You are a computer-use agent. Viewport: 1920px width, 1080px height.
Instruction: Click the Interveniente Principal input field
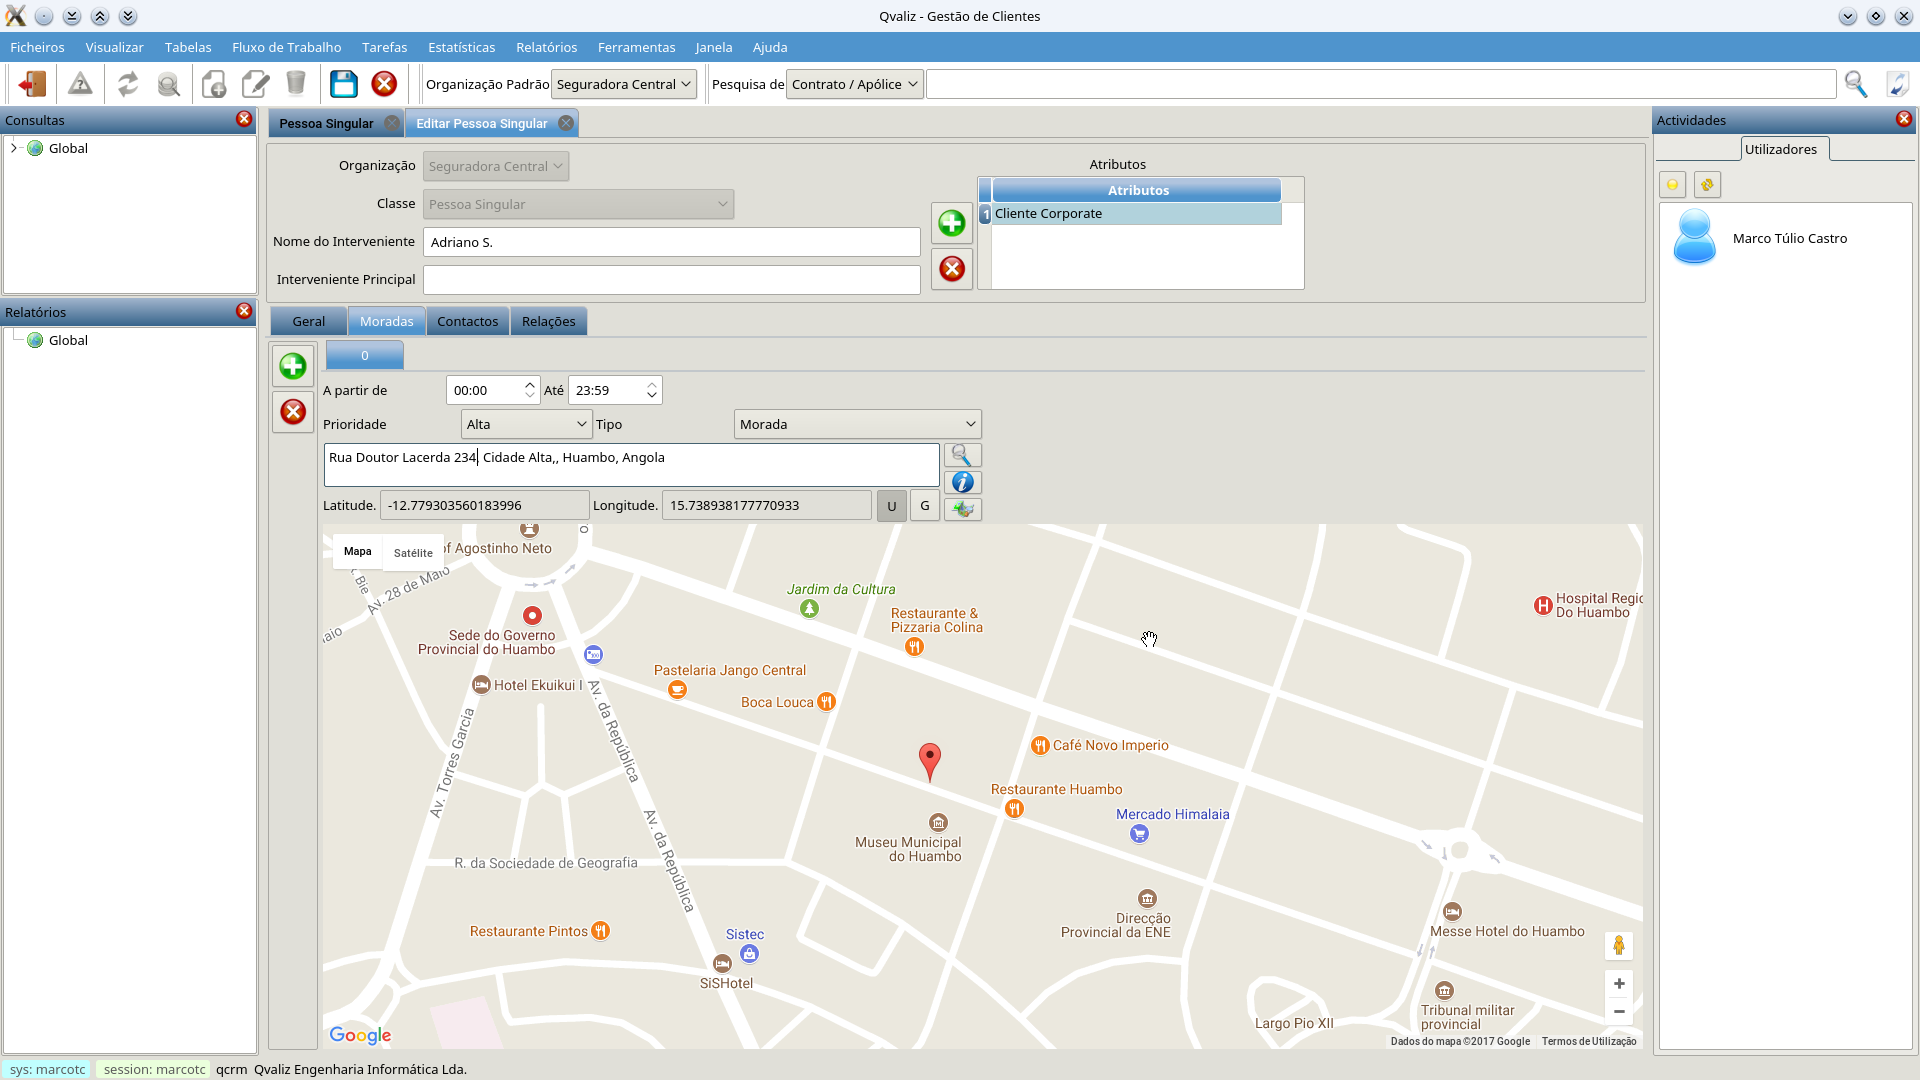671,280
